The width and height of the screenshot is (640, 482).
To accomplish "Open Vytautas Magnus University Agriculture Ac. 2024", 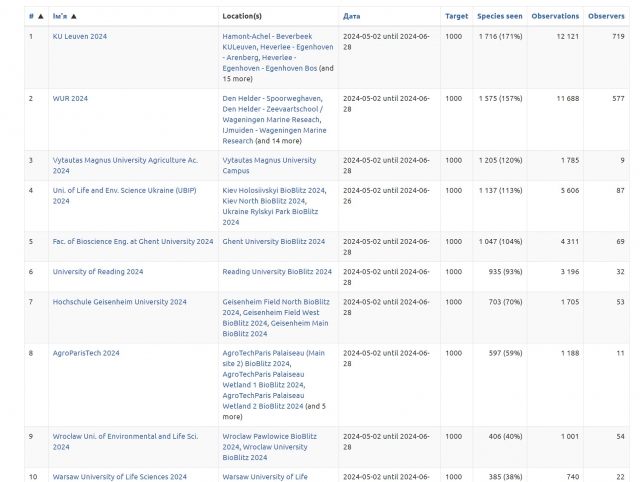I will (125, 160).
